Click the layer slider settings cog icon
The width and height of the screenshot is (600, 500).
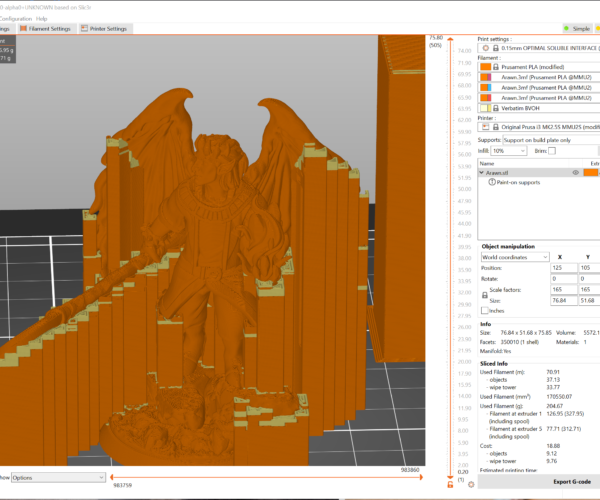471,484
